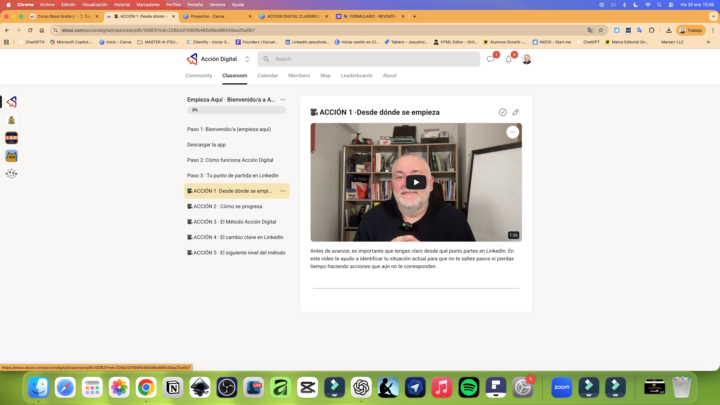The height and width of the screenshot is (405, 720).
Task: Switch to the Classroom tab
Action: click(x=235, y=75)
